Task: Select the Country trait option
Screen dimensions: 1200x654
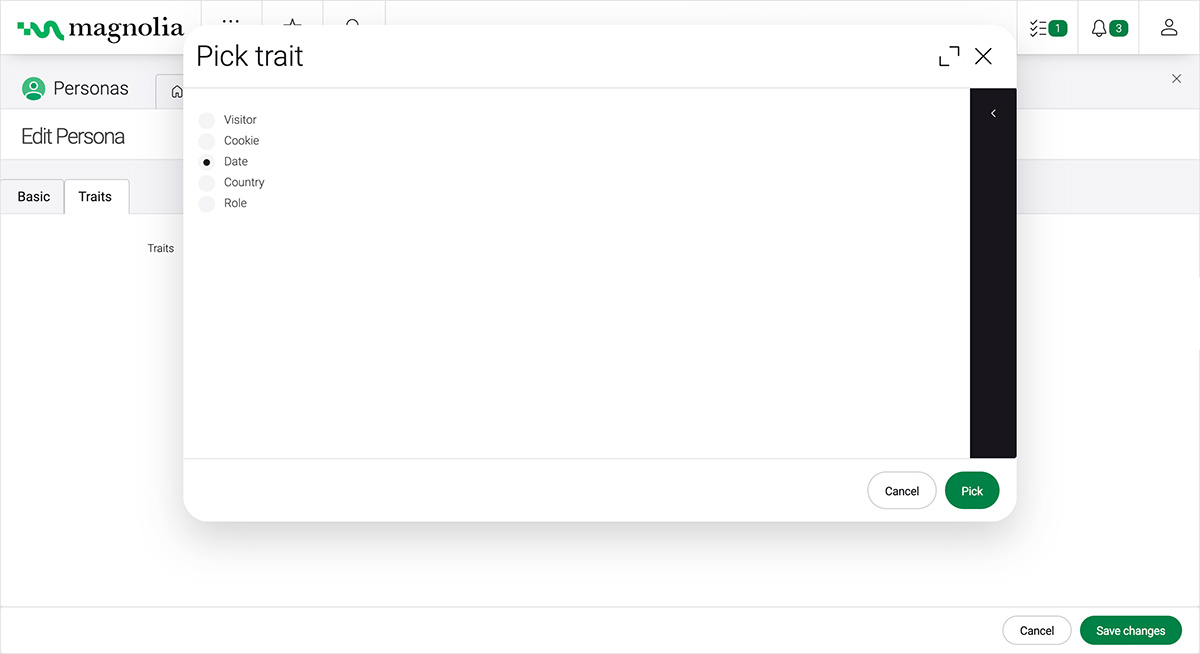Action: 207,183
